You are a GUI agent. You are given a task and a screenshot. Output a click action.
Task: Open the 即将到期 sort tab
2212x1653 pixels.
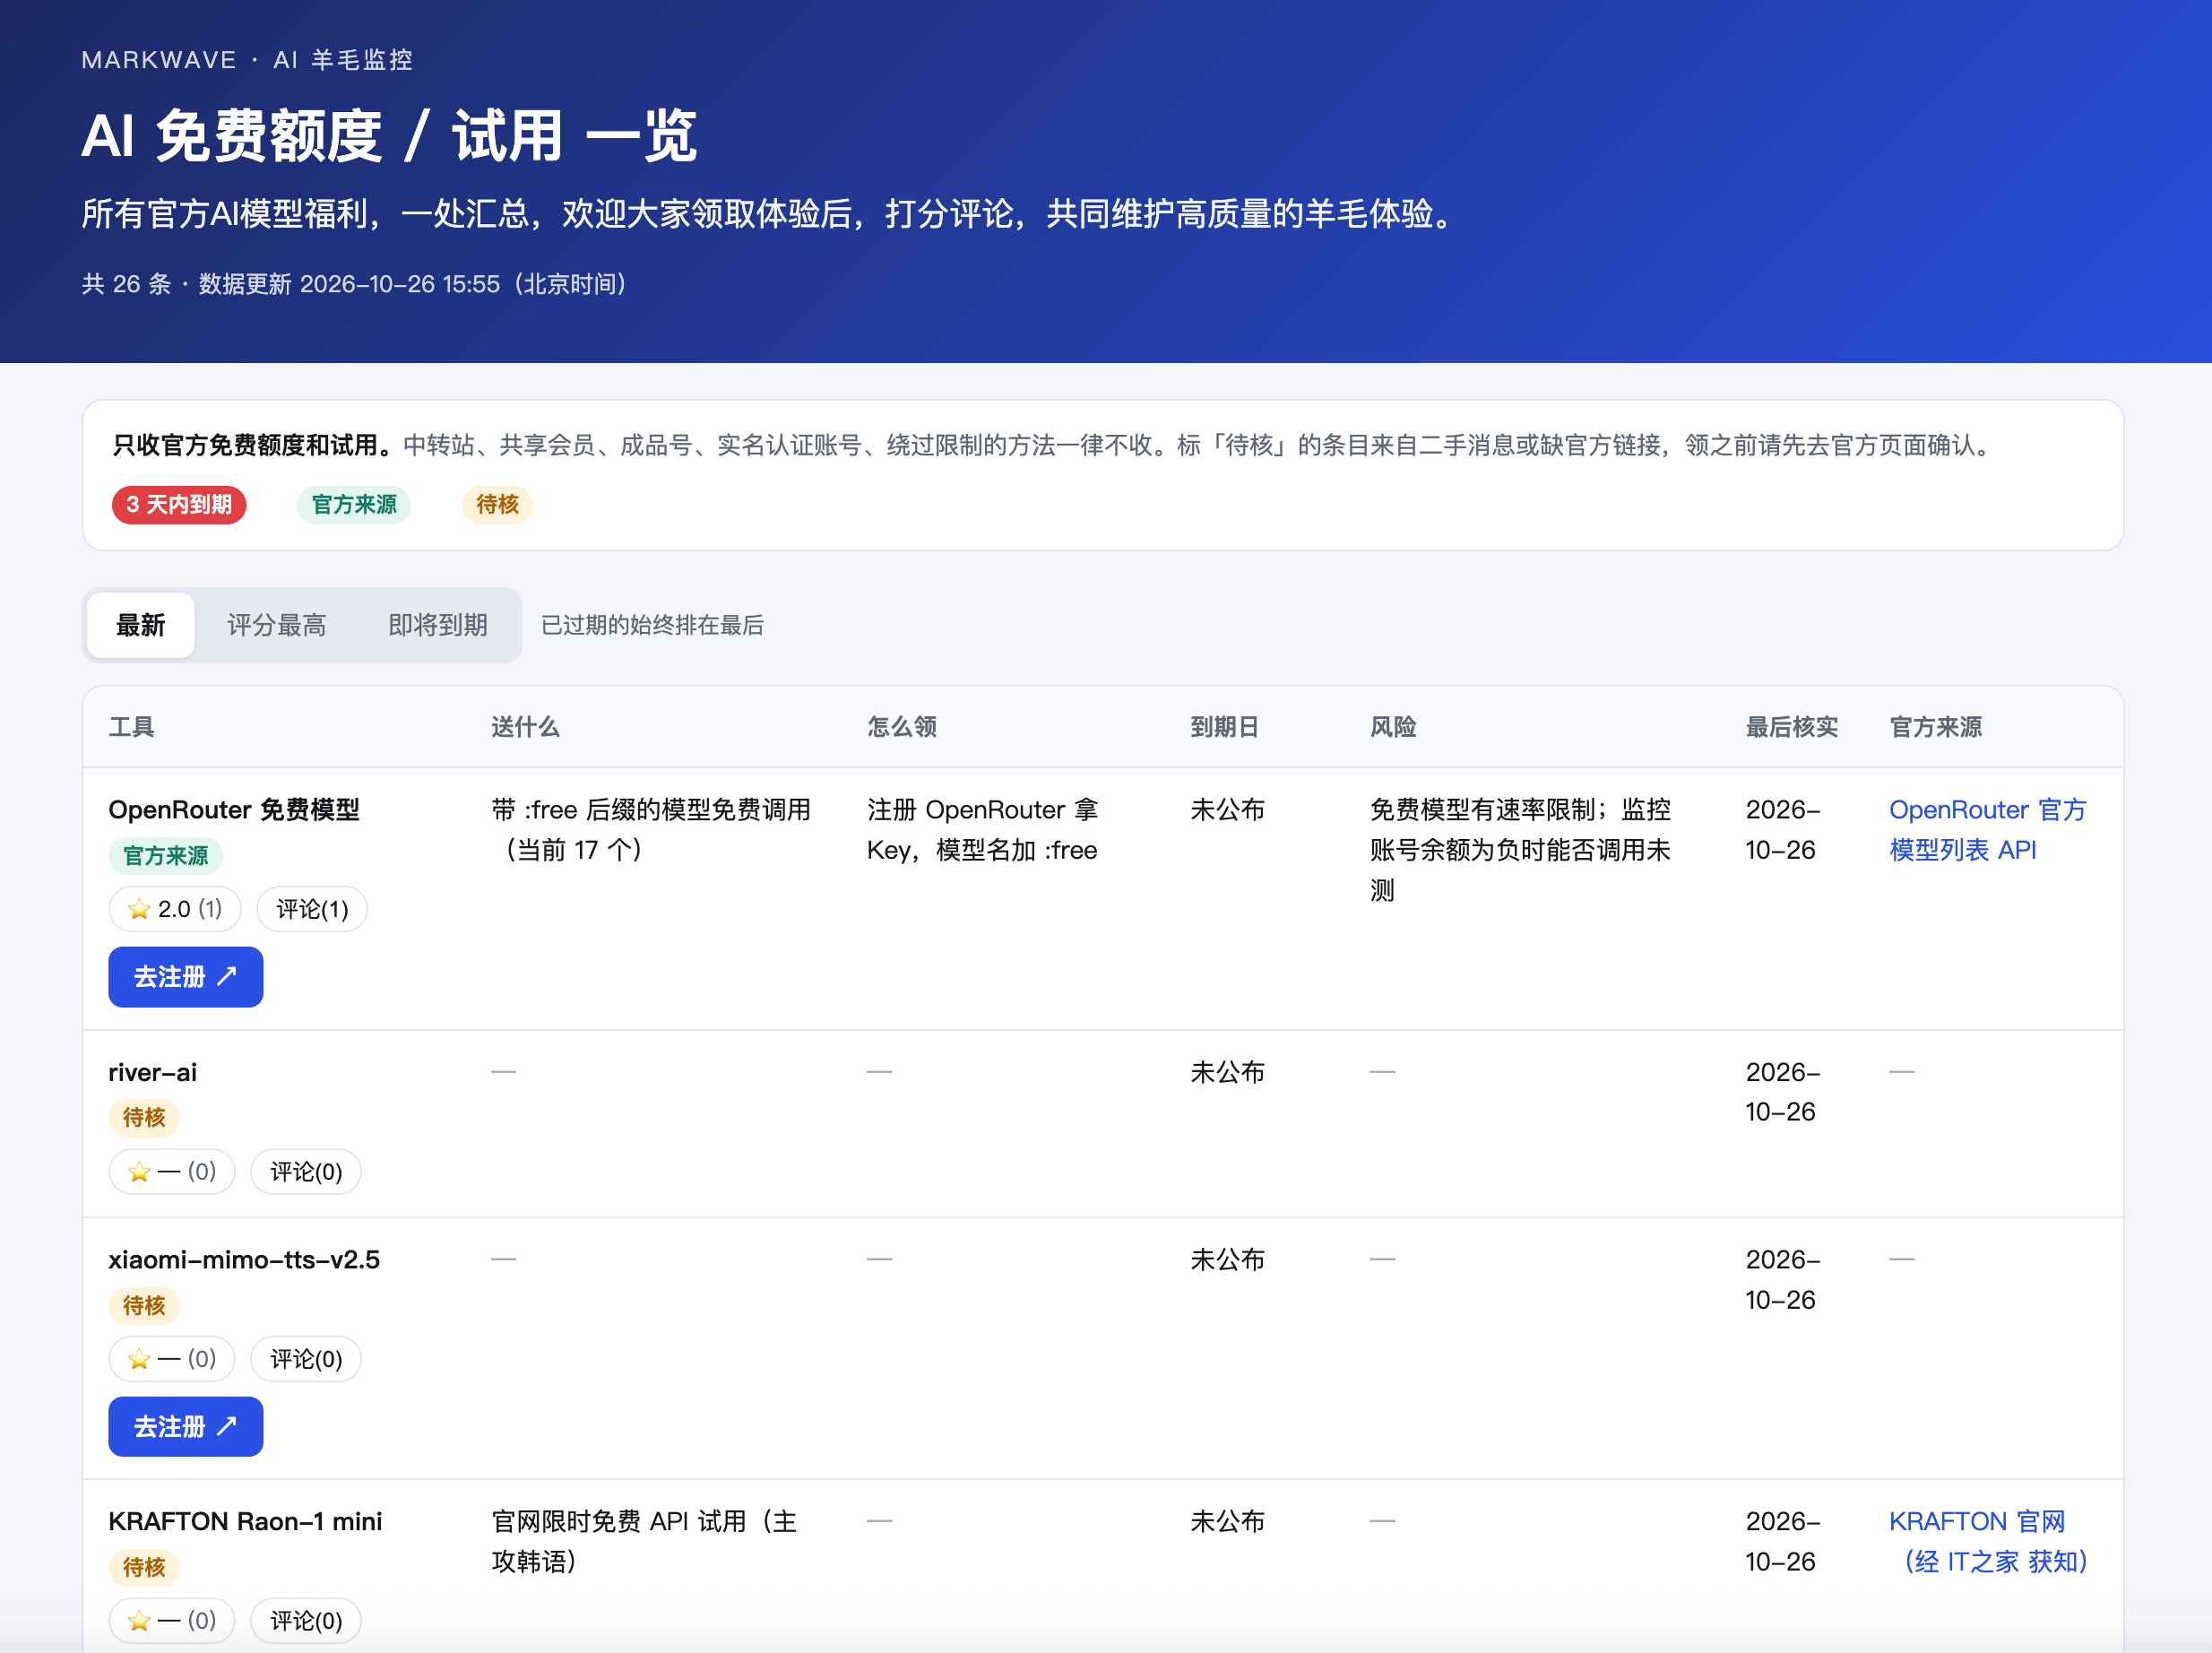click(x=437, y=625)
